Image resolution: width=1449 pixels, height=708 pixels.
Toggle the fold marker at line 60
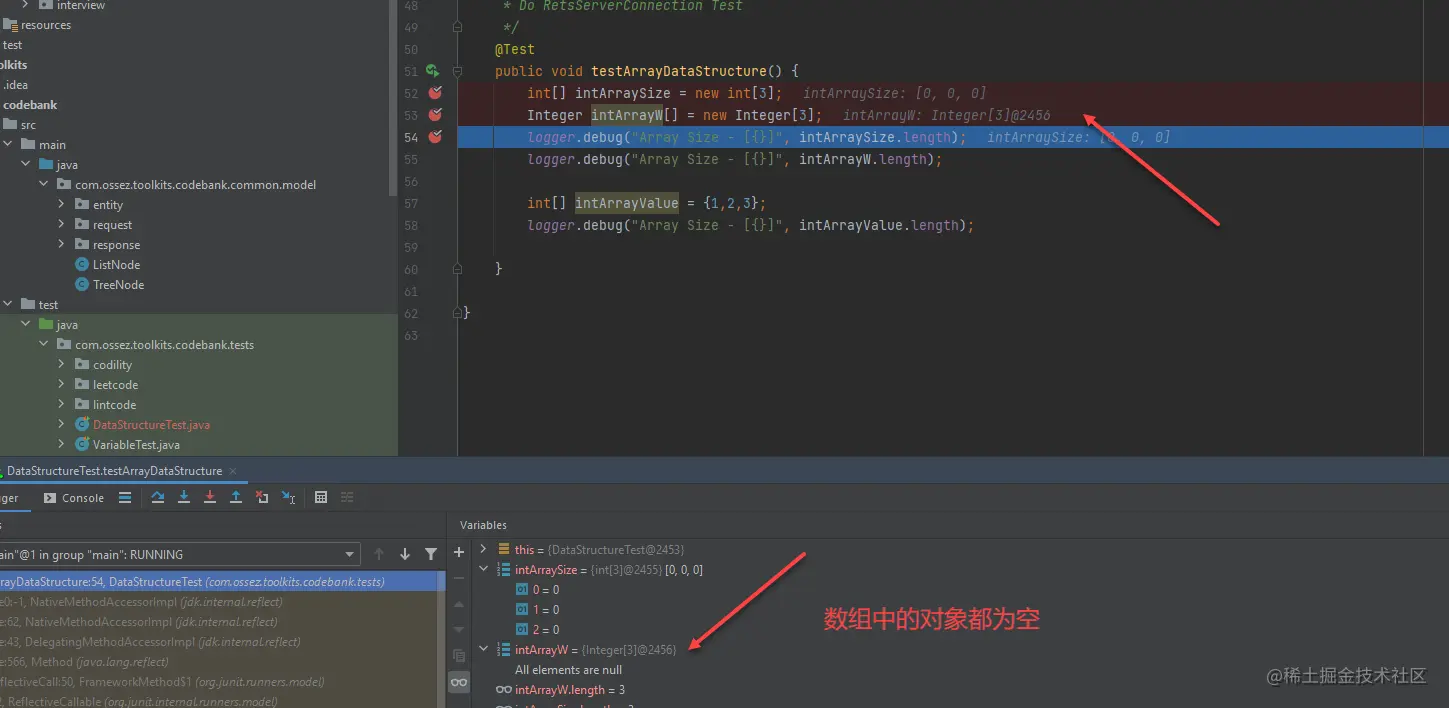coord(457,269)
